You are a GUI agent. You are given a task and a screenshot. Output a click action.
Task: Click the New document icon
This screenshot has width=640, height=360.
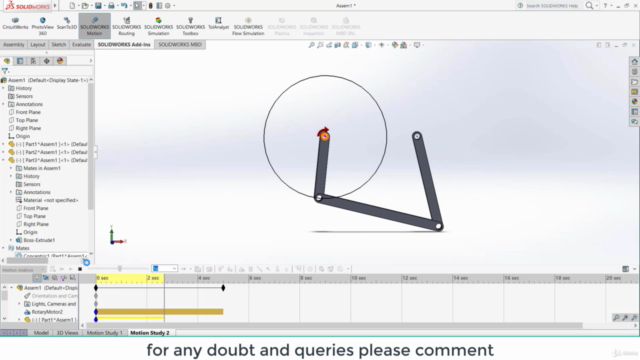pos(72,6)
